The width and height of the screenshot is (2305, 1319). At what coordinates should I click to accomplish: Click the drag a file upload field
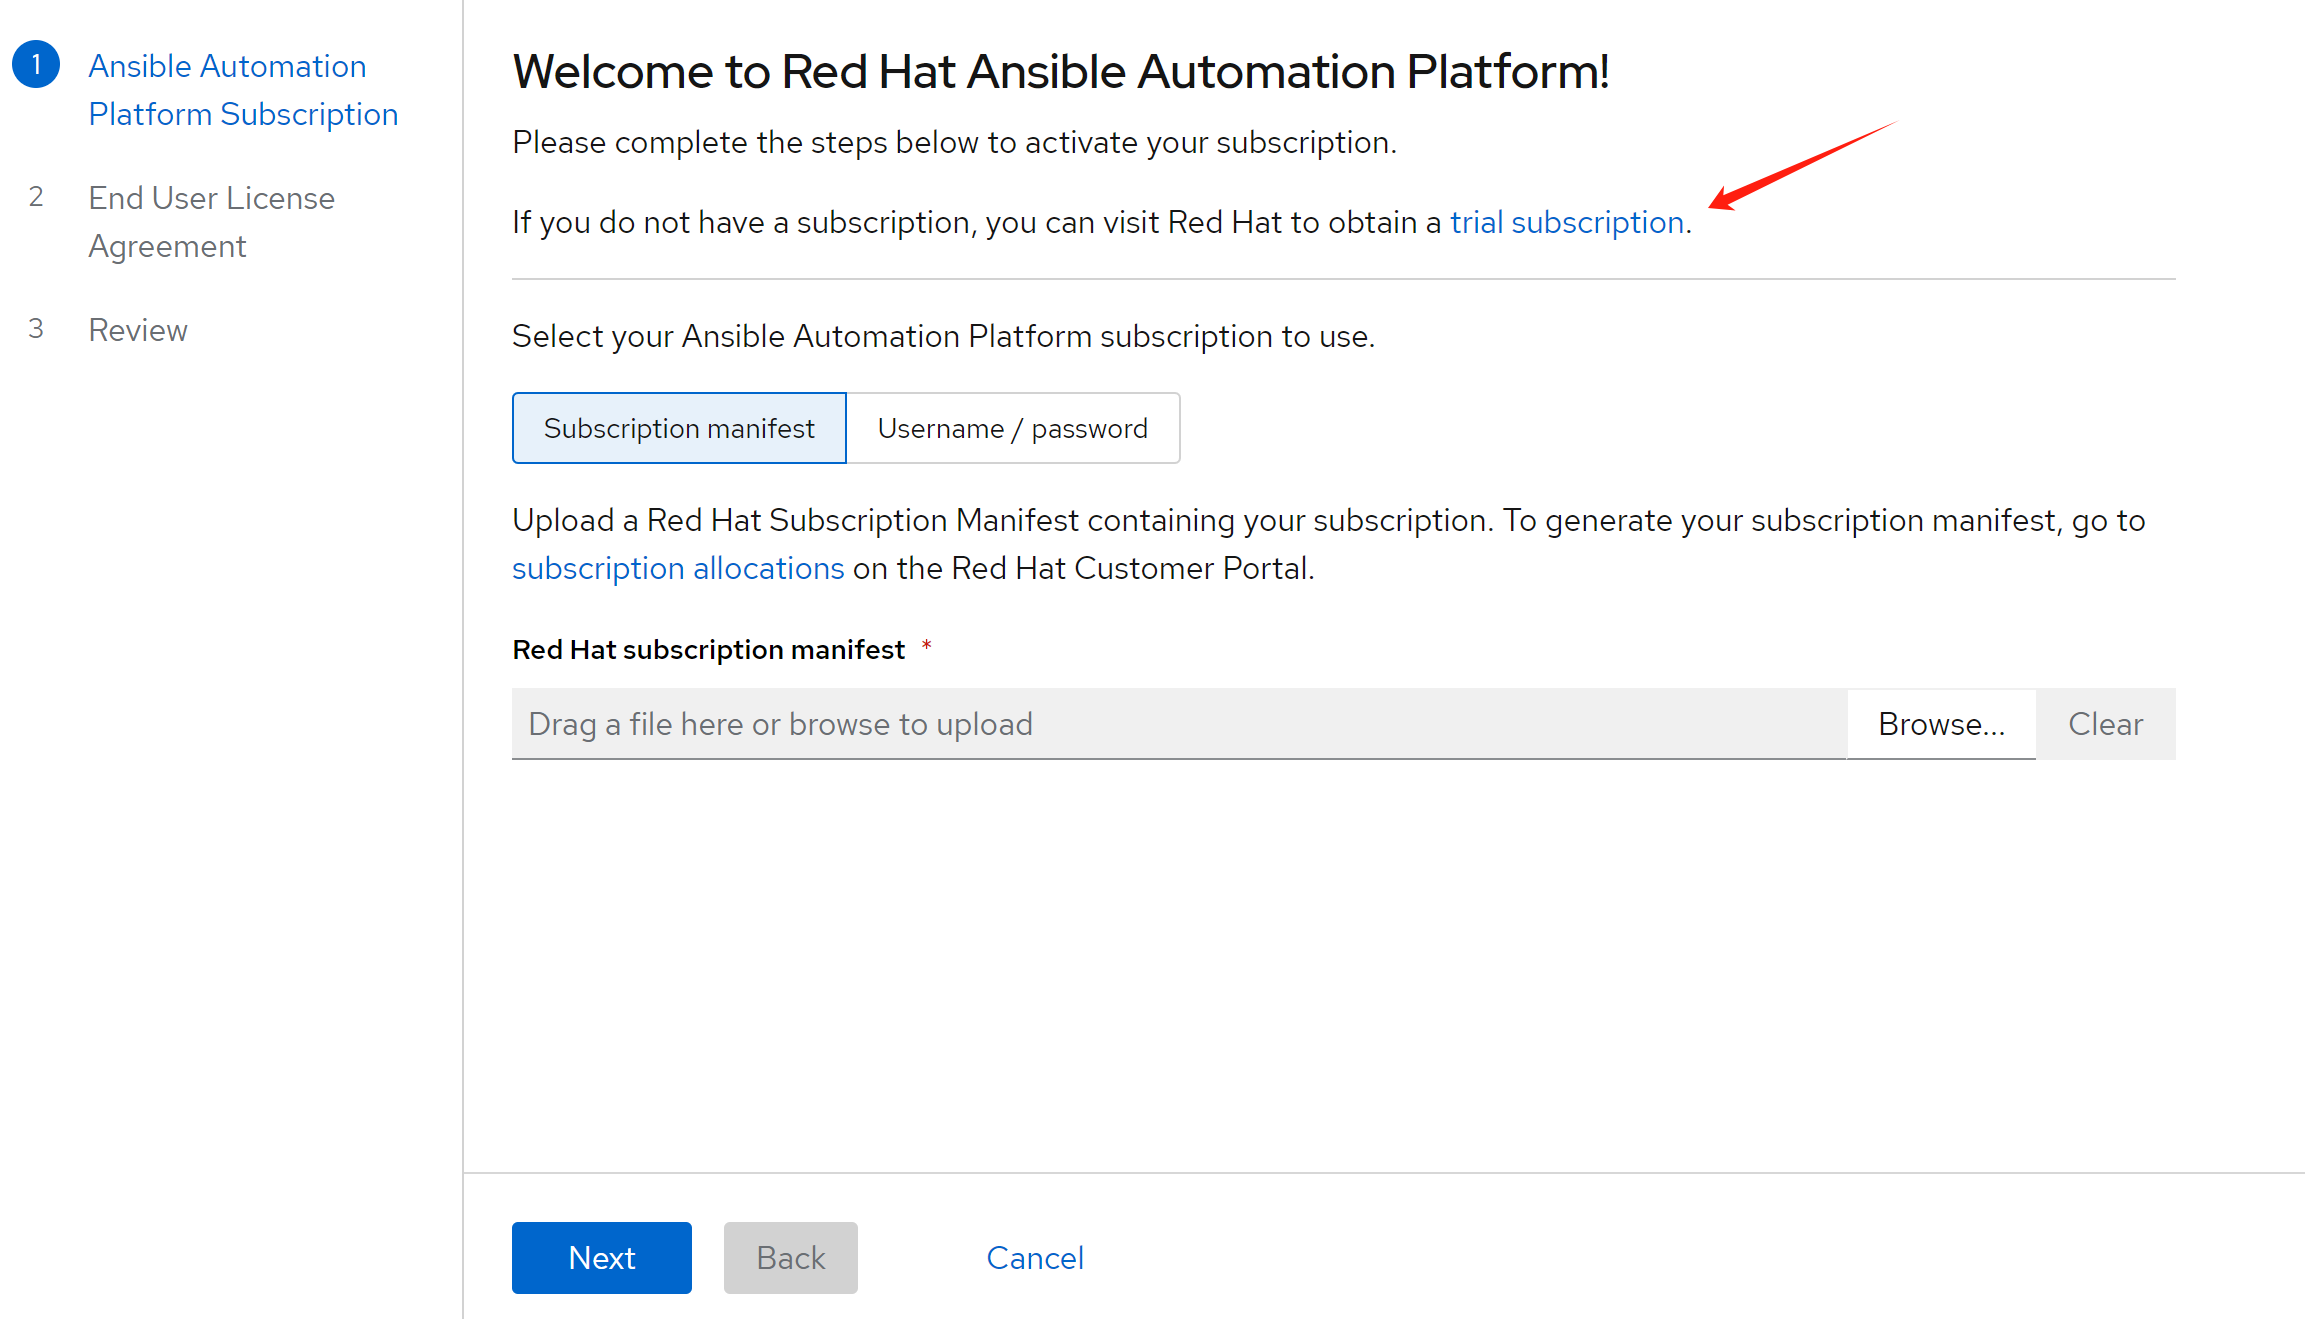point(1178,724)
